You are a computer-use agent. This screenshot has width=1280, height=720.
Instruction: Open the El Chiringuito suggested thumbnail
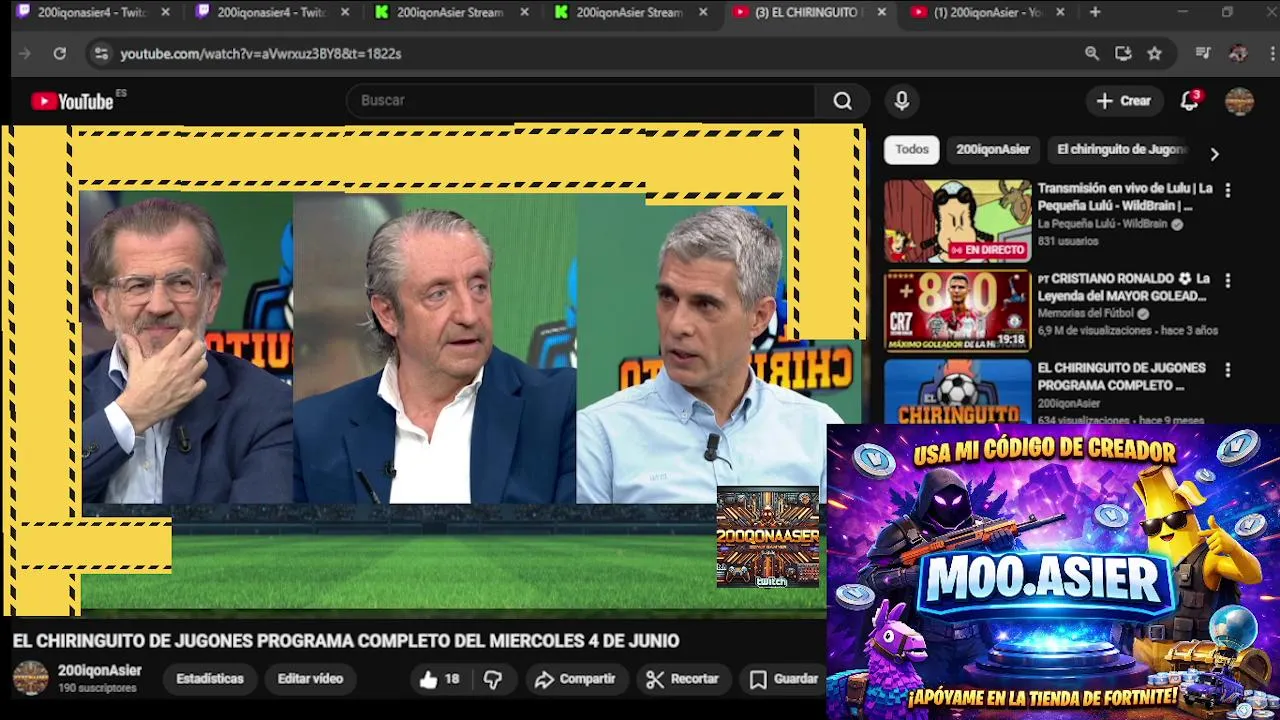(x=957, y=392)
